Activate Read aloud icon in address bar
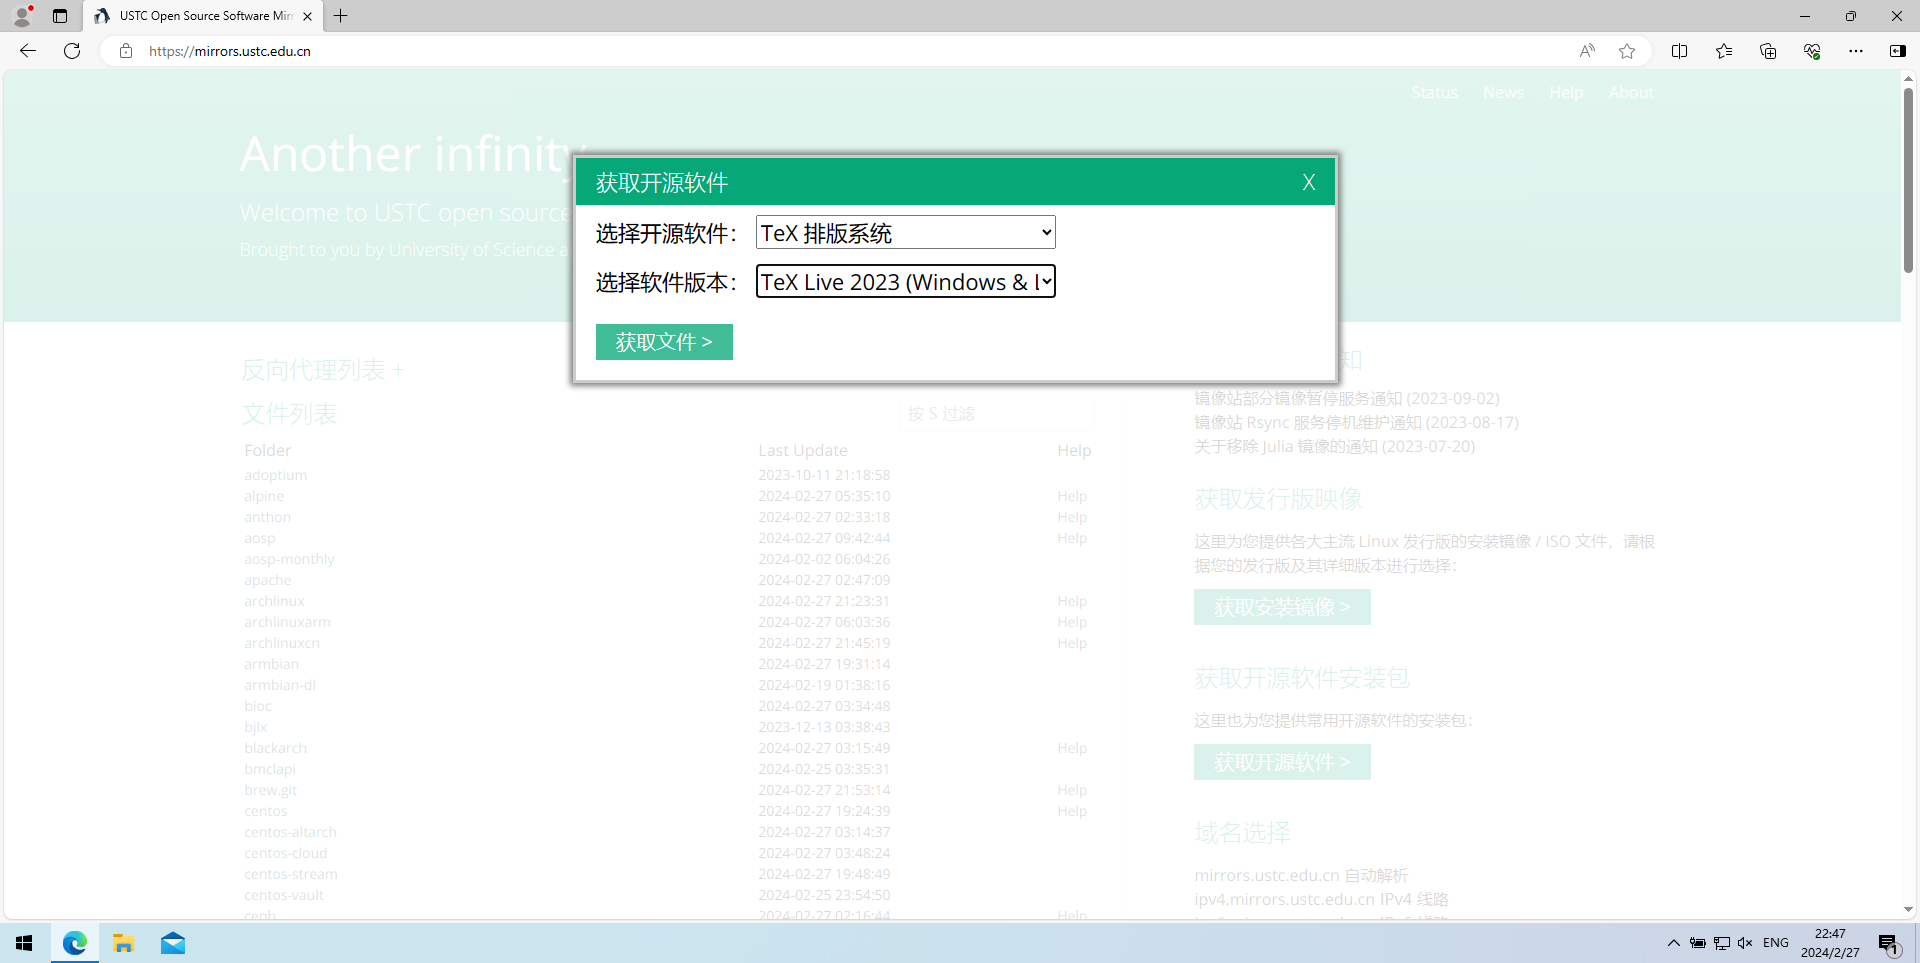Viewport: 1920px width, 963px height. pyautogui.click(x=1587, y=51)
